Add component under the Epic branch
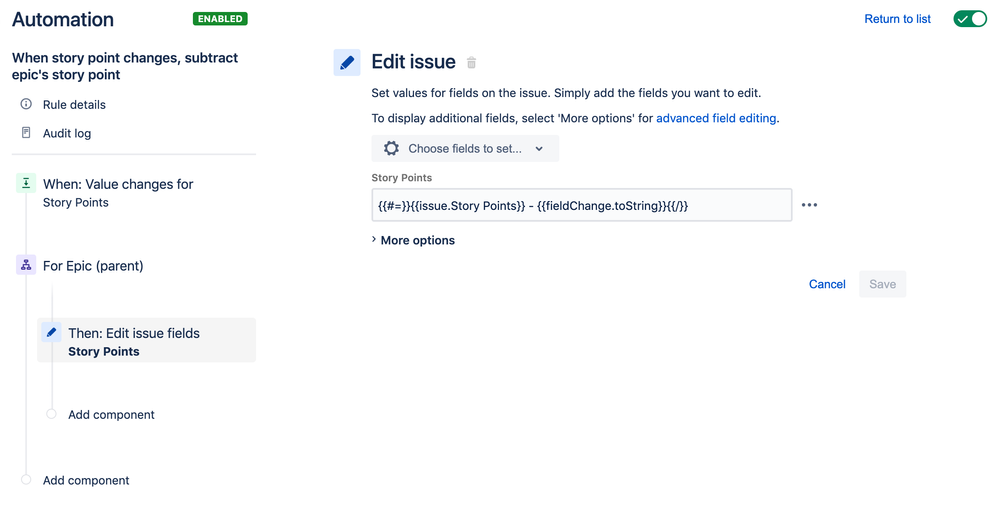Viewport: 999px width, 515px height. point(111,414)
